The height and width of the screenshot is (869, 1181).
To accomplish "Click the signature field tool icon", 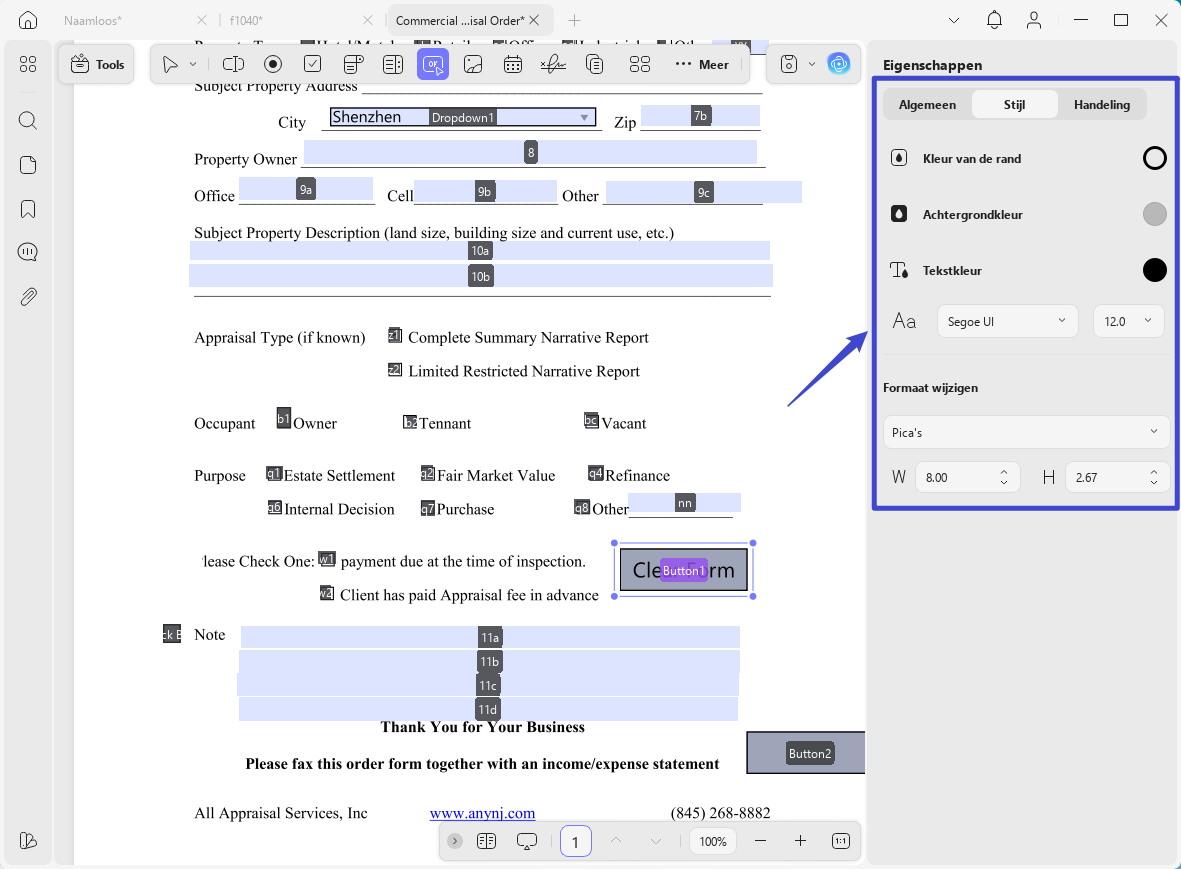I will click(553, 65).
